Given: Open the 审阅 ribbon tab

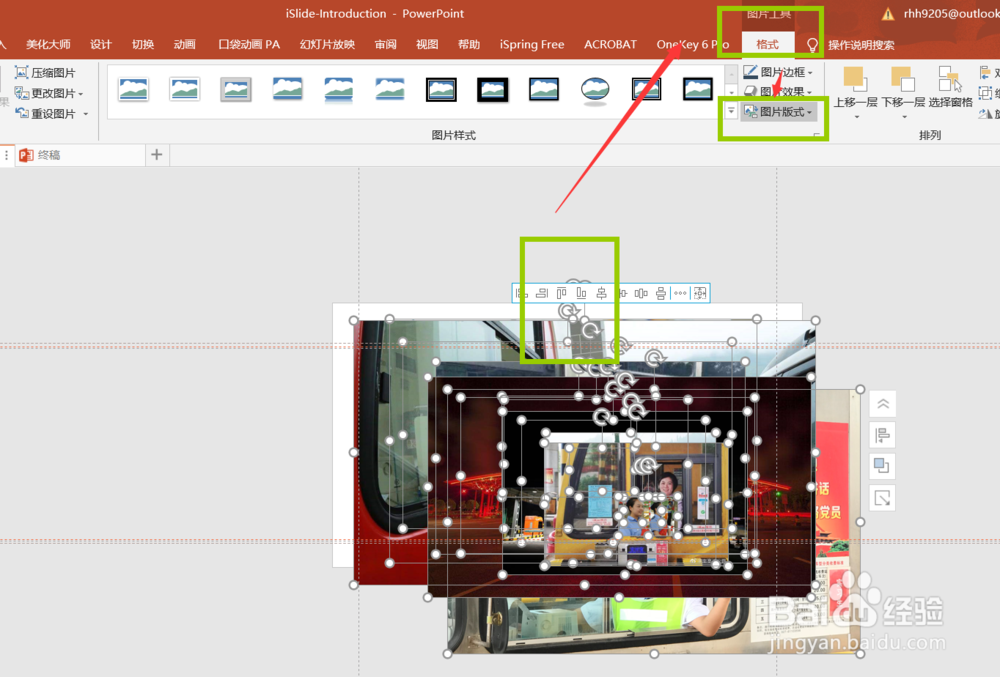Looking at the screenshot, I should [385, 45].
